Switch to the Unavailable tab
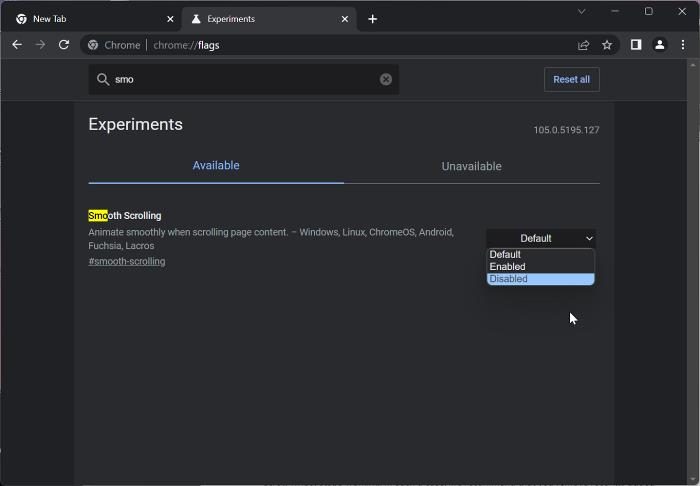This screenshot has width=700, height=486. click(471, 166)
